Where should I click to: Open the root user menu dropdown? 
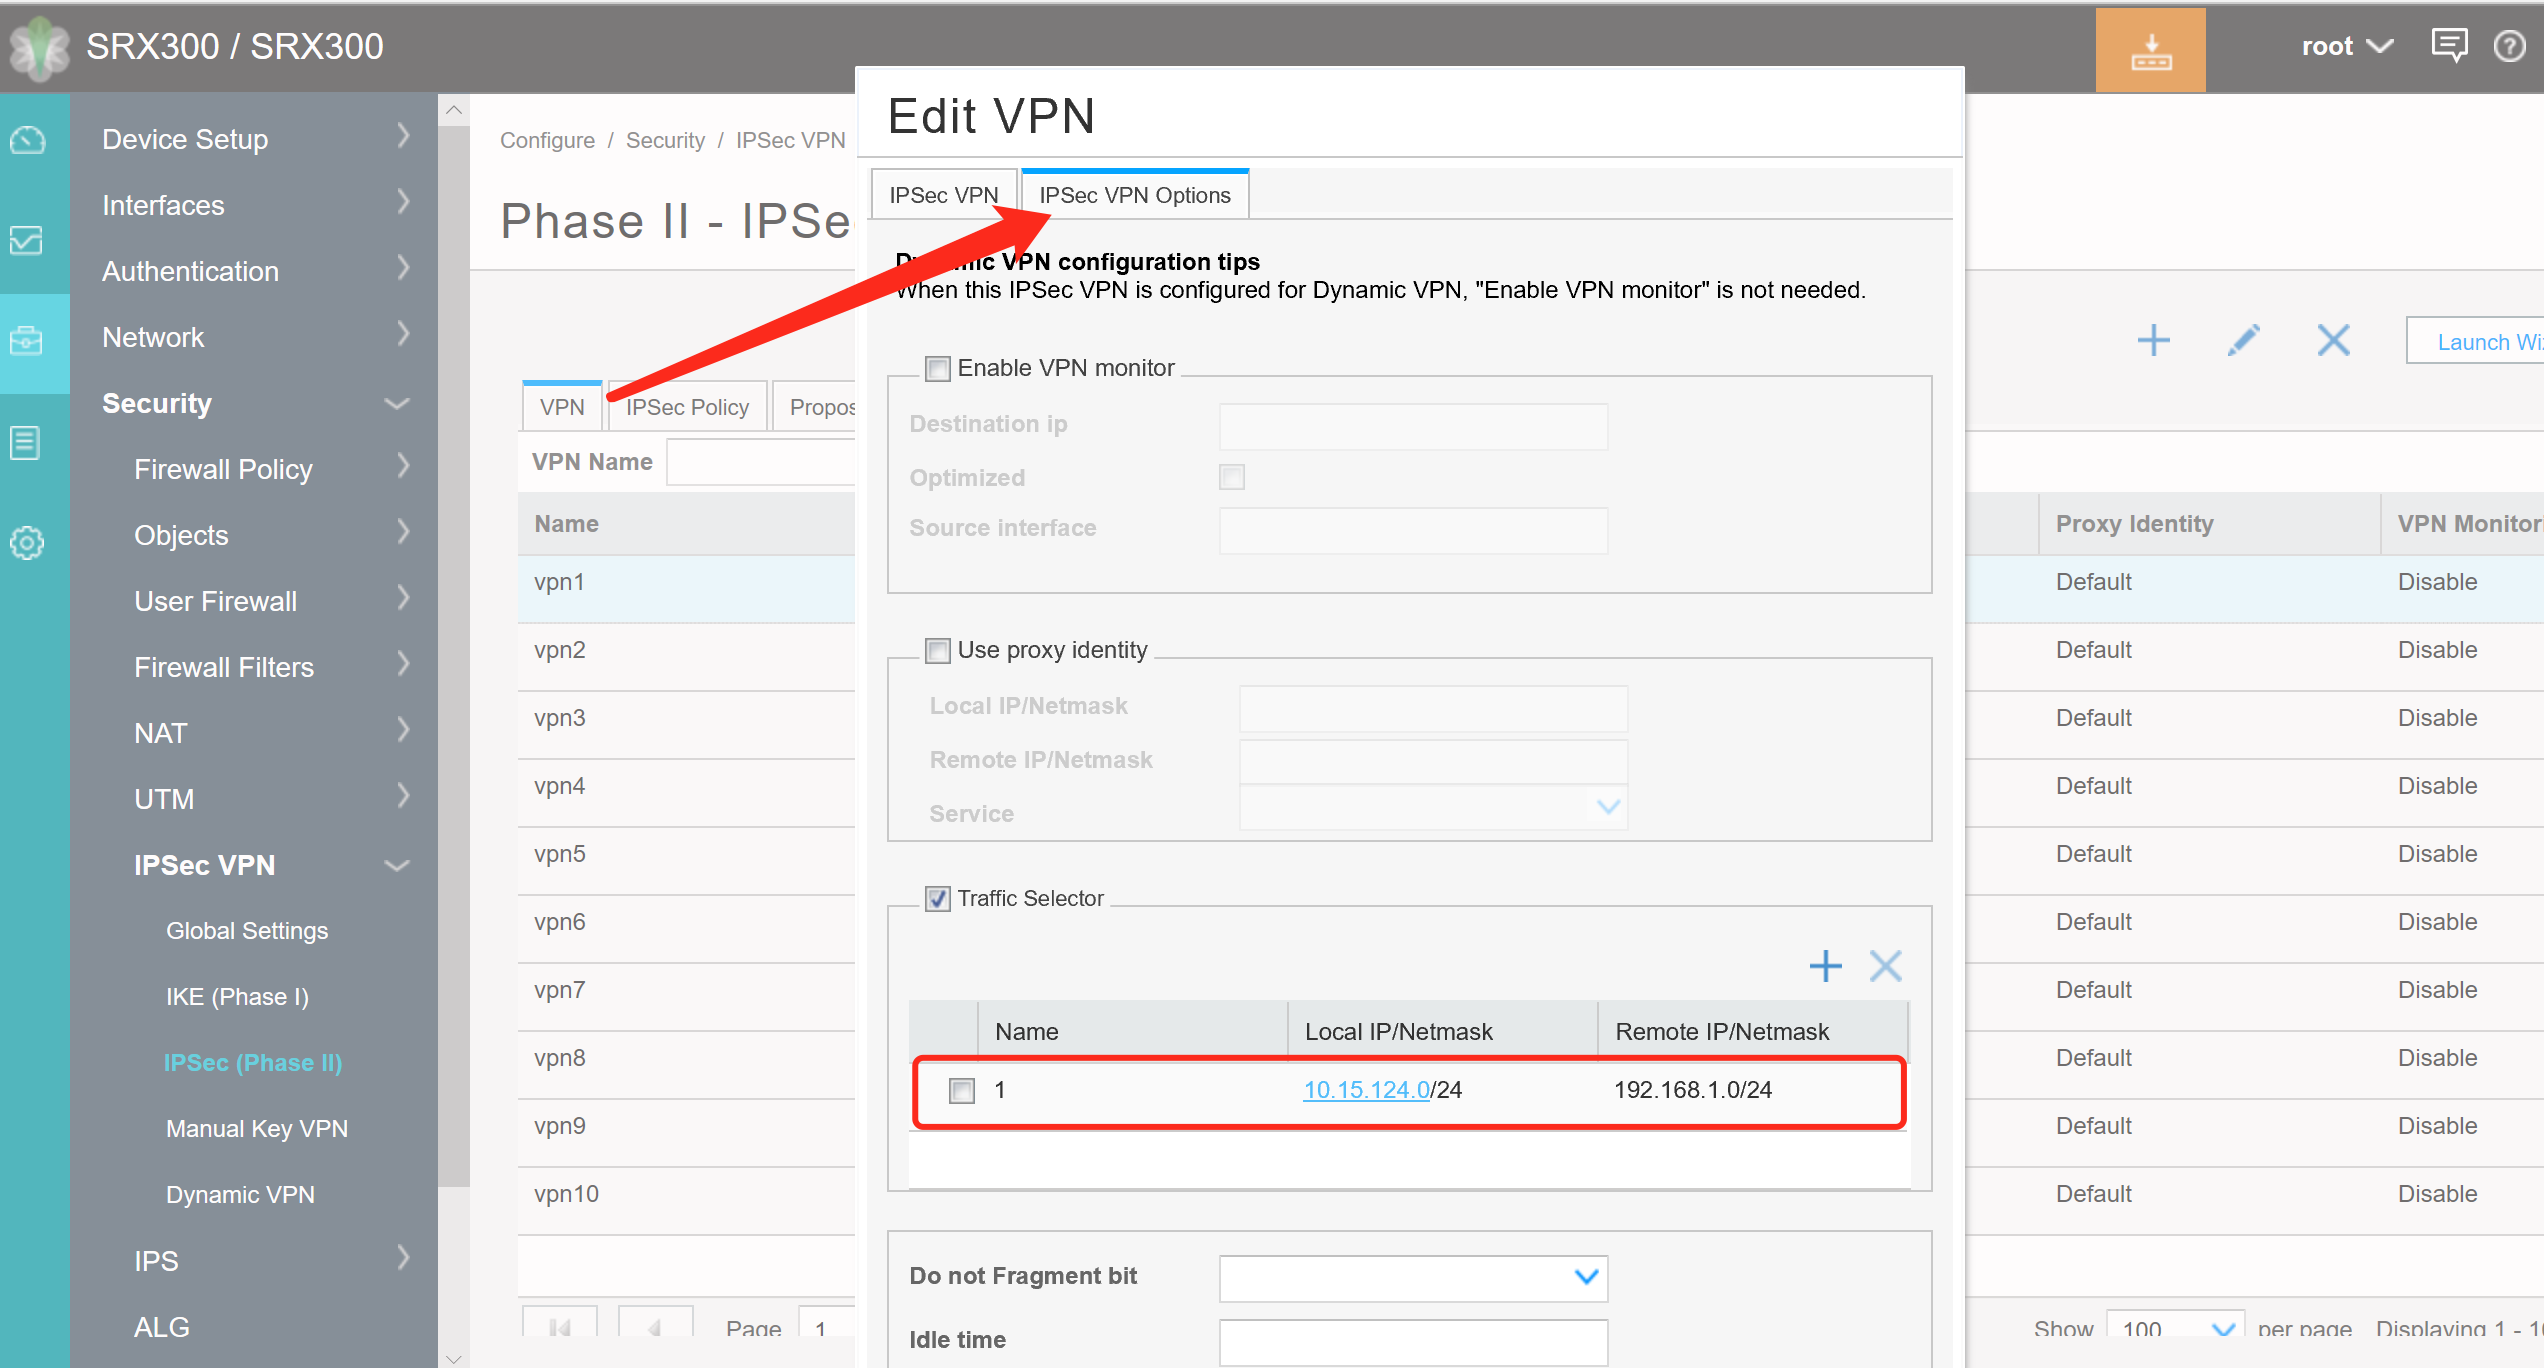2346,46
